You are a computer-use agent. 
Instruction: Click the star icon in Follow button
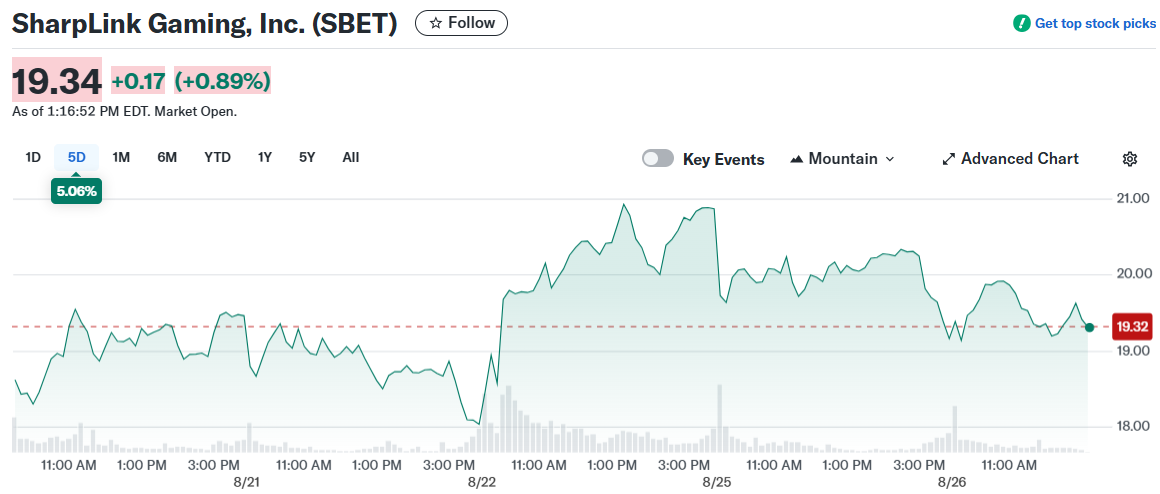coord(435,23)
